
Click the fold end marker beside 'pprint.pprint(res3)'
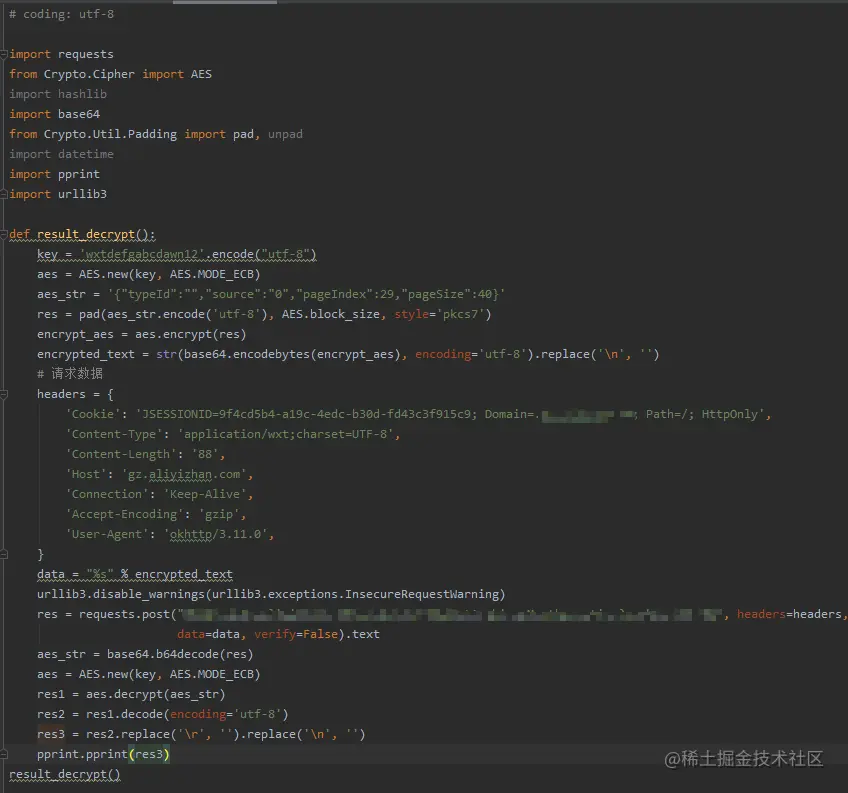4,754
